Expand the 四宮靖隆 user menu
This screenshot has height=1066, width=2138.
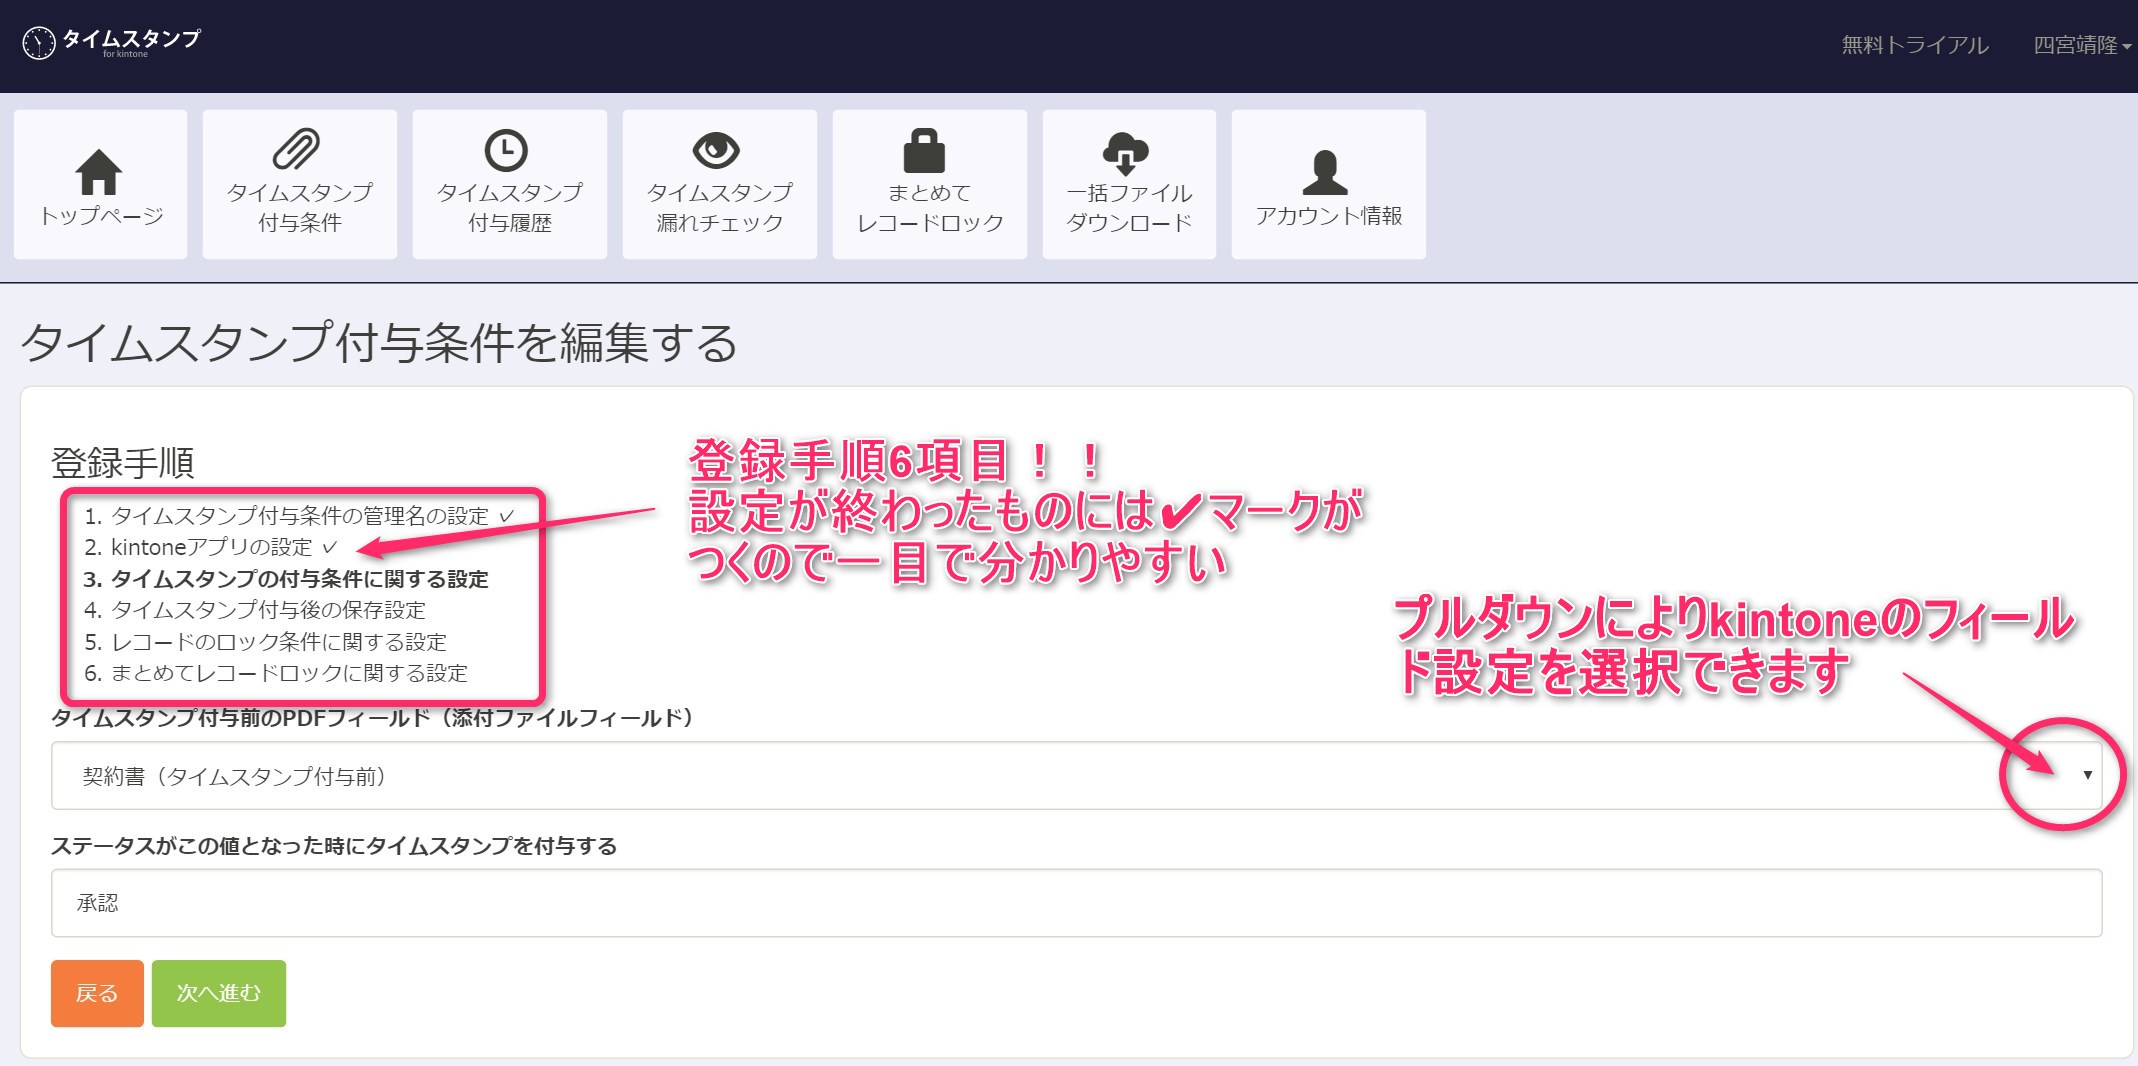2082,45
